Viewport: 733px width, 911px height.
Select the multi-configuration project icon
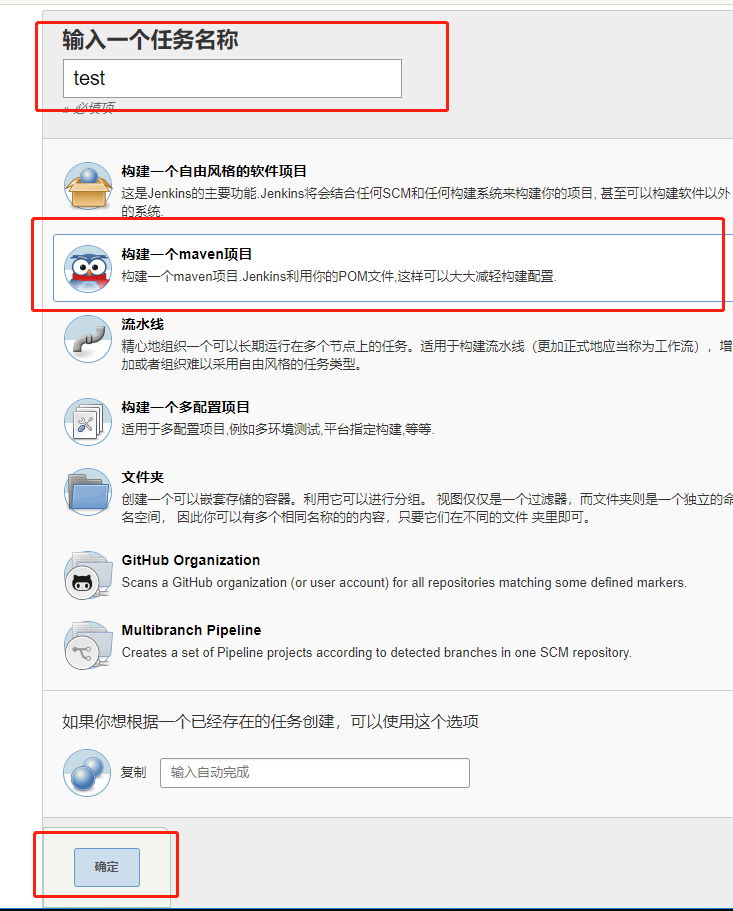point(88,422)
